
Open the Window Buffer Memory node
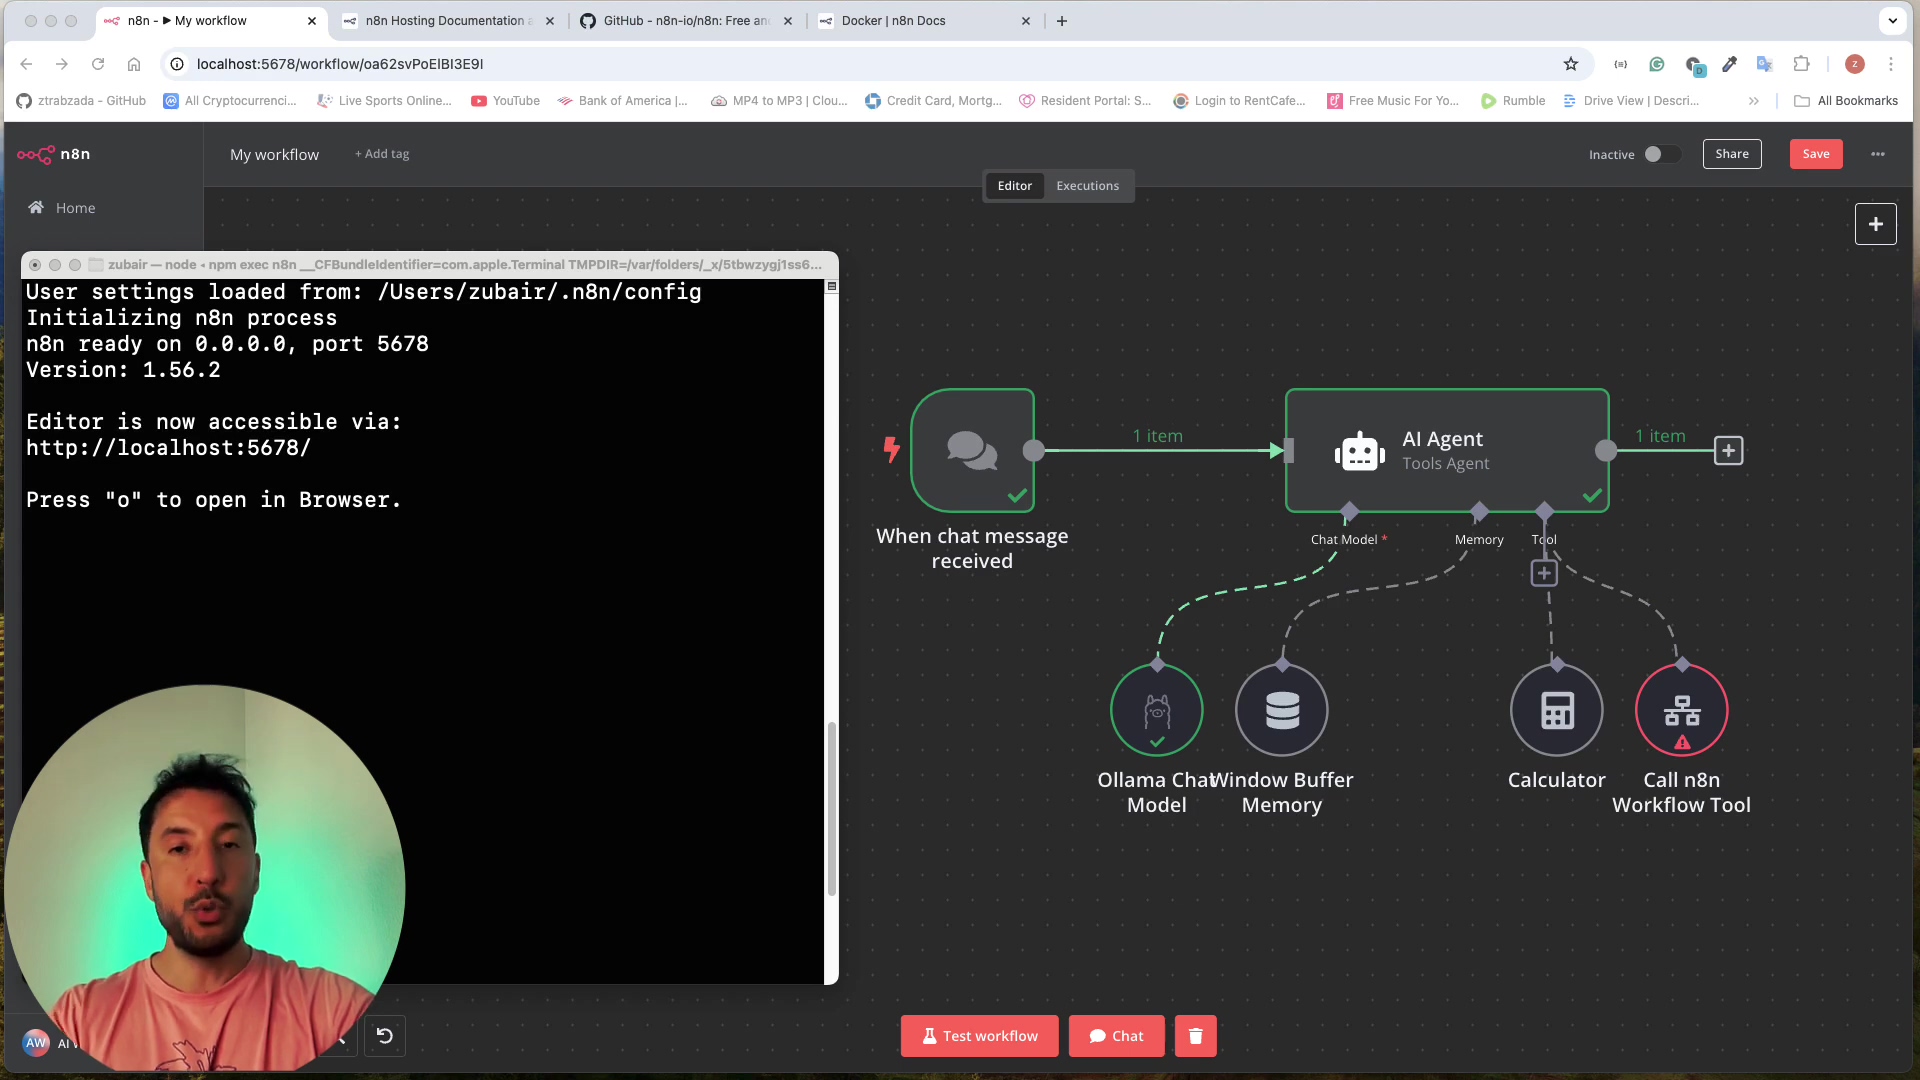1281,710
